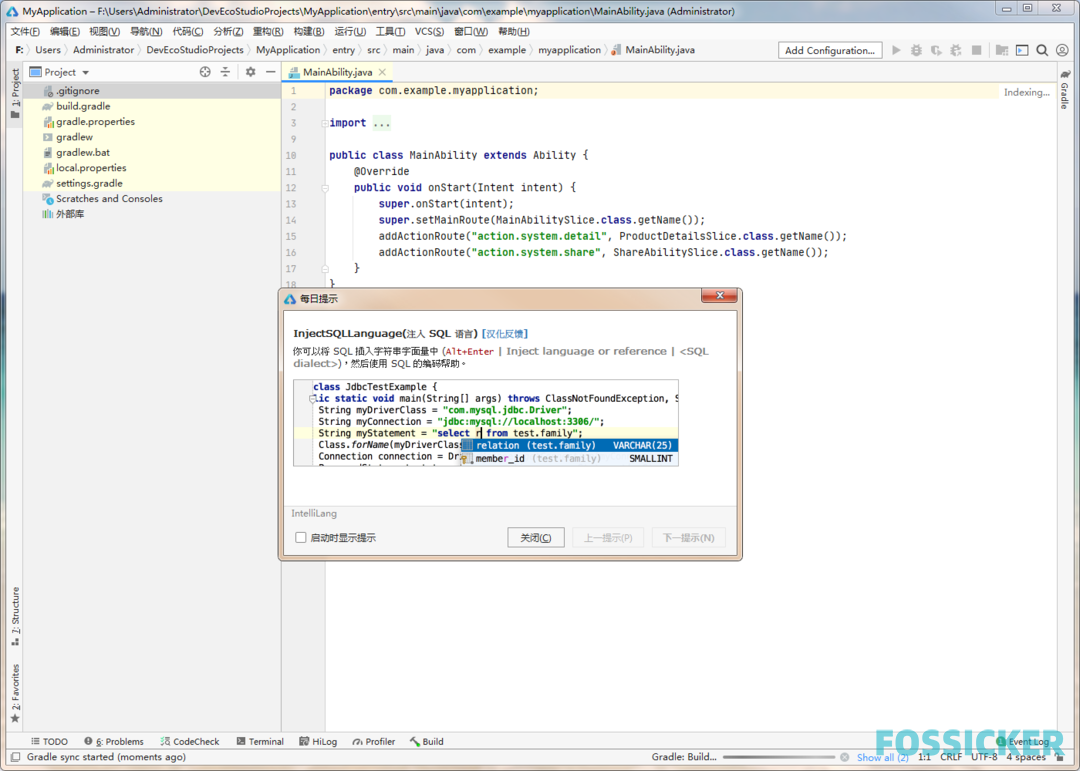Click the Run (play) toolbar icon

896,50
